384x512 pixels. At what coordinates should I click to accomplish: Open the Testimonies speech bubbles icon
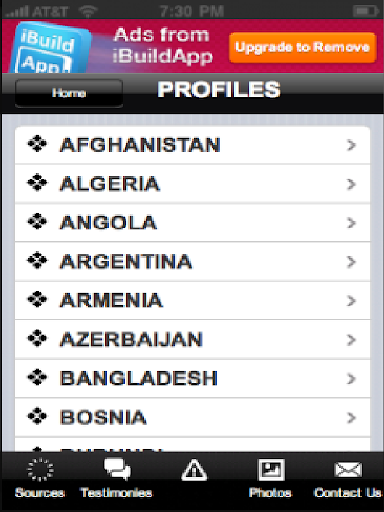point(117,469)
